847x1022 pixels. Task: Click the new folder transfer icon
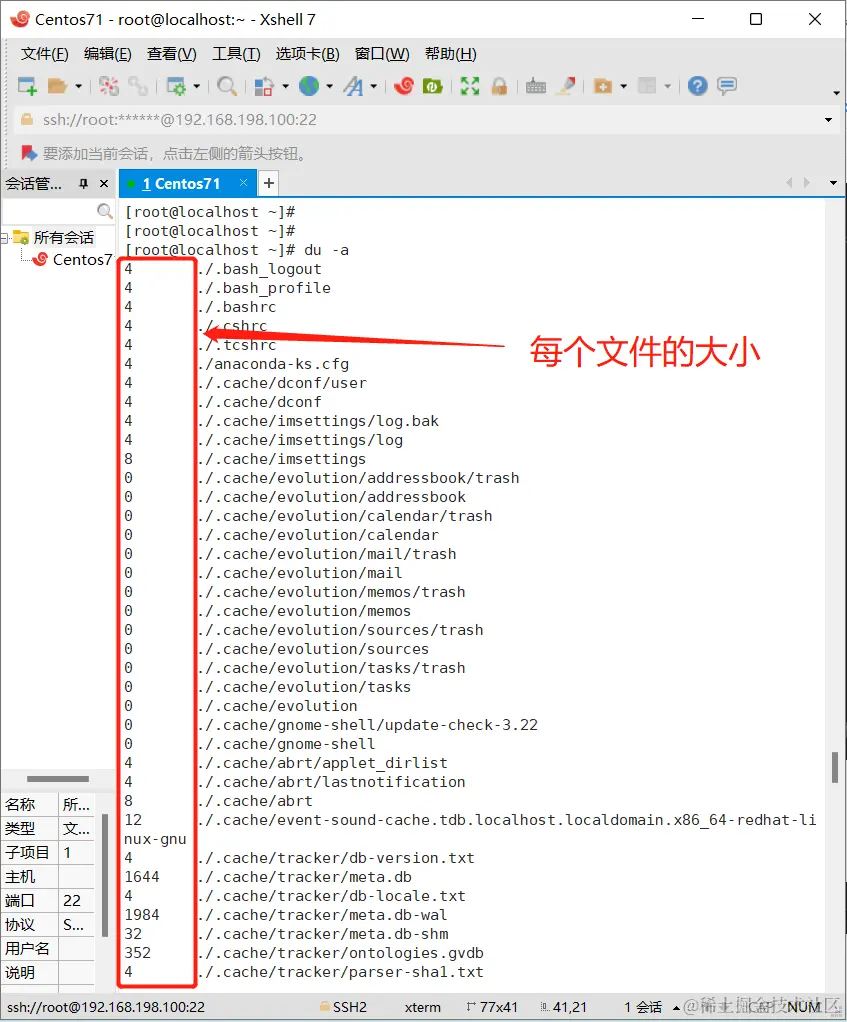603,85
